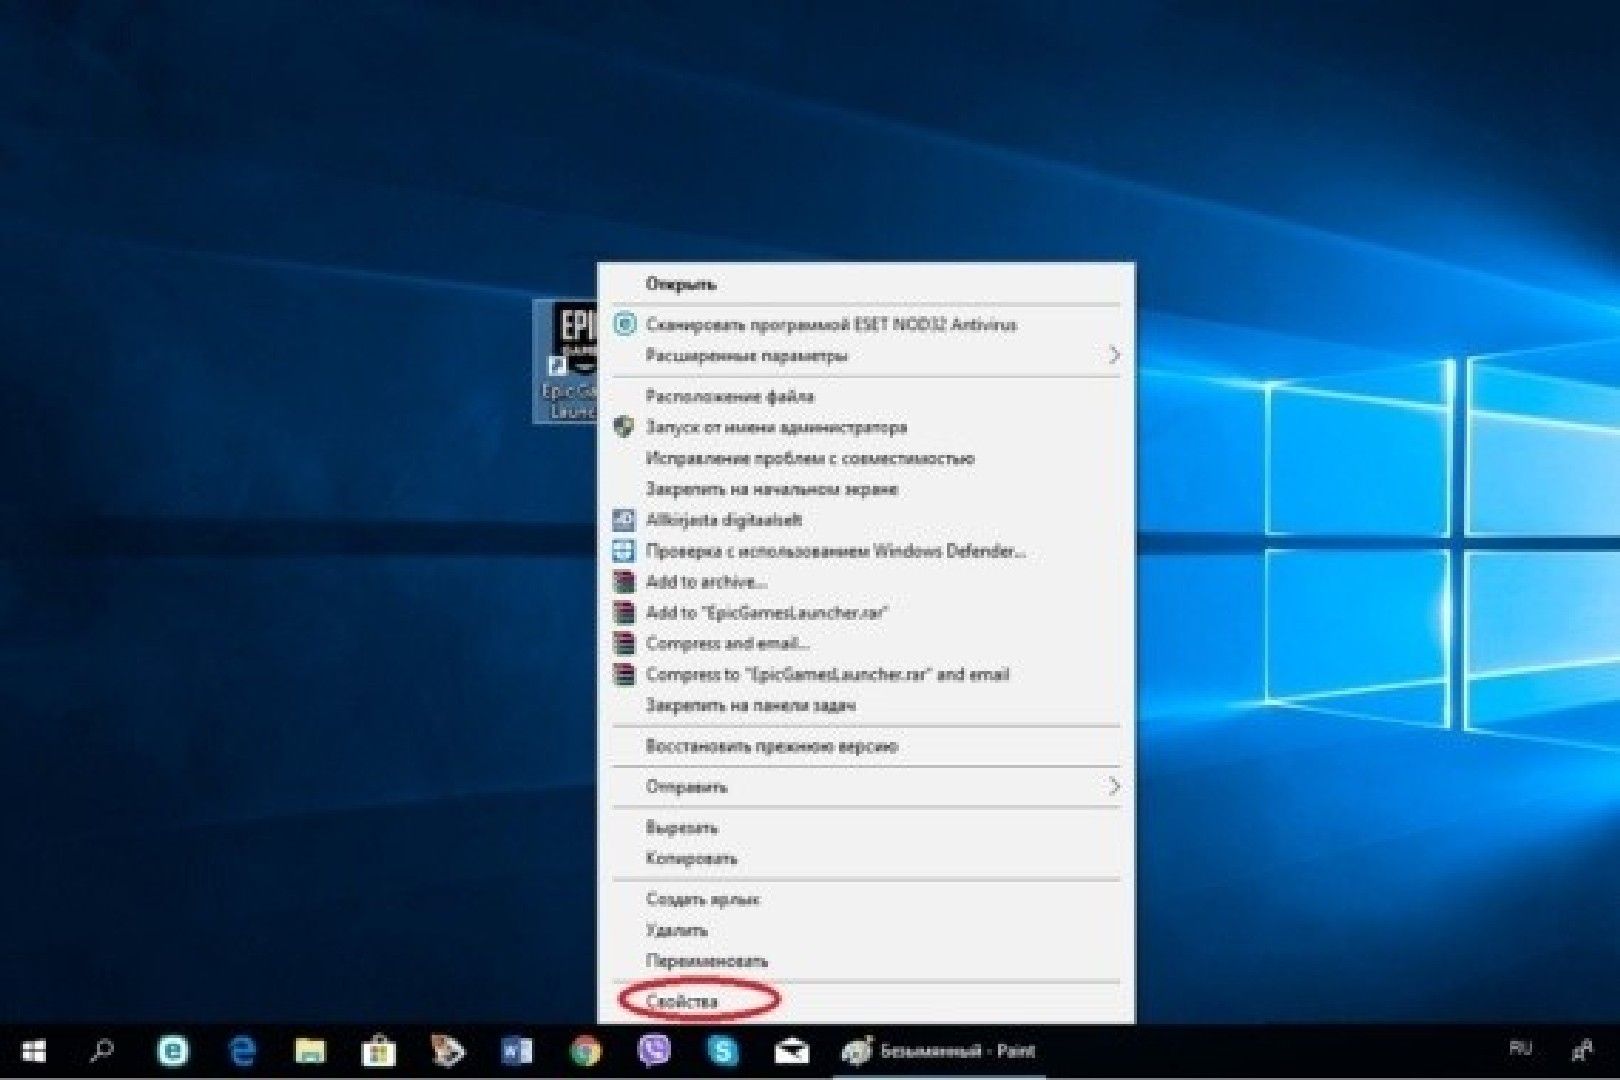Switch to the Paint window in taskbar
The height and width of the screenshot is (1080, 1620).
pos(938,1051)
